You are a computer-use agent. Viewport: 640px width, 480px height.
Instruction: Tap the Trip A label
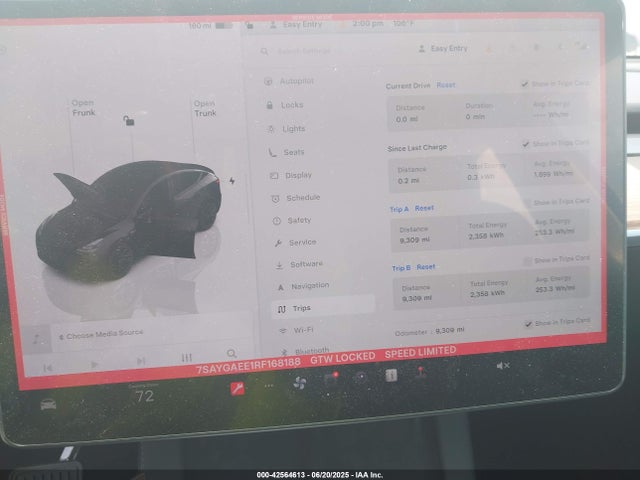coord(399,209)
